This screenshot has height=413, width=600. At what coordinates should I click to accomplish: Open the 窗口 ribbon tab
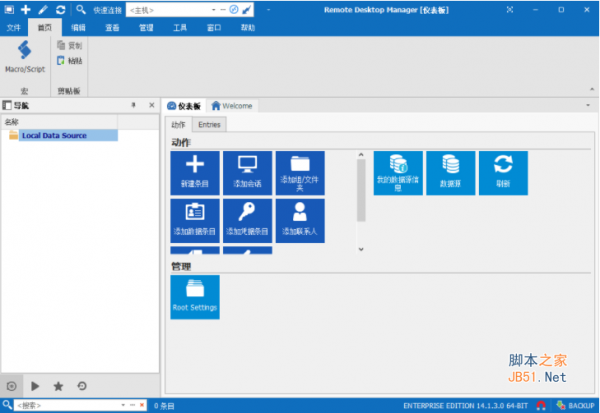(x=214, y=28)
